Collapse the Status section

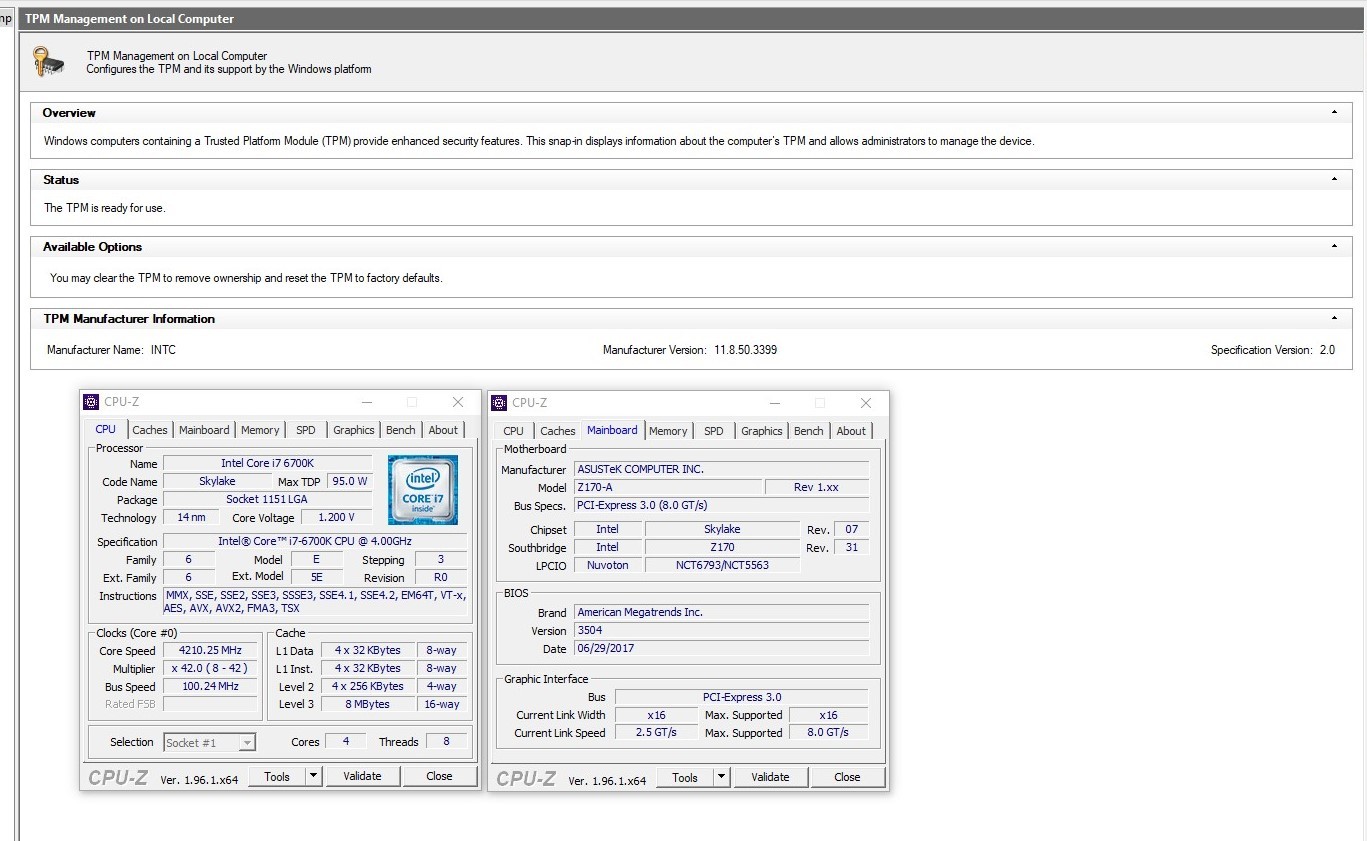pyautogui.click(x=1334, y=180)
